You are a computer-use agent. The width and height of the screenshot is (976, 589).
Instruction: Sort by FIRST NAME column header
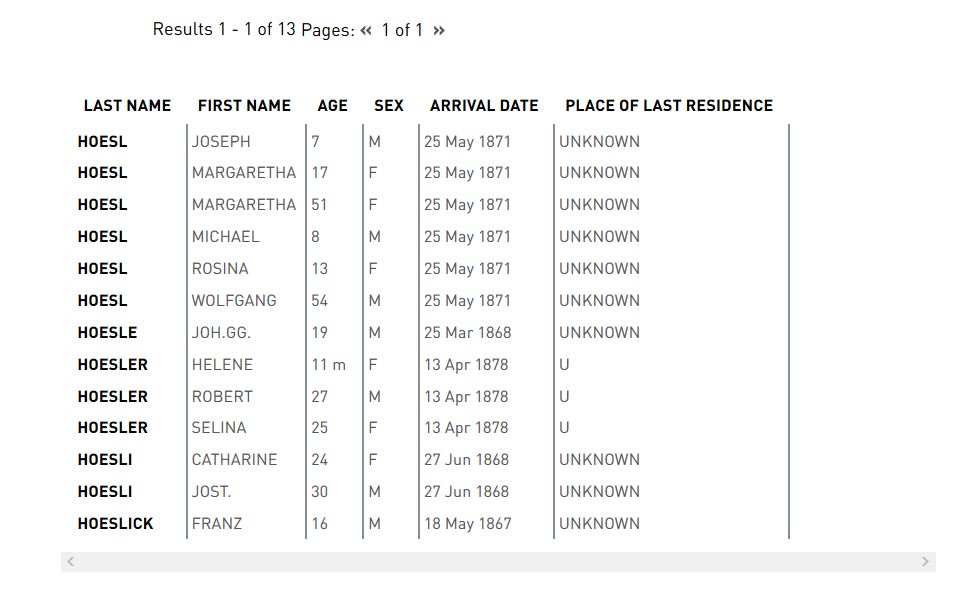tap(244, 106)
